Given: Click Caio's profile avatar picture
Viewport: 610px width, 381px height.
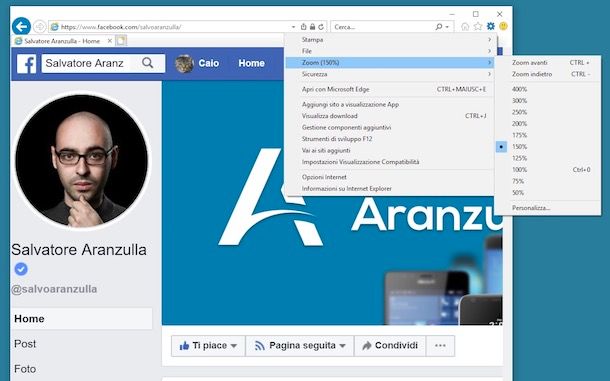Looking at the screenshot, I should coord(184,63).
